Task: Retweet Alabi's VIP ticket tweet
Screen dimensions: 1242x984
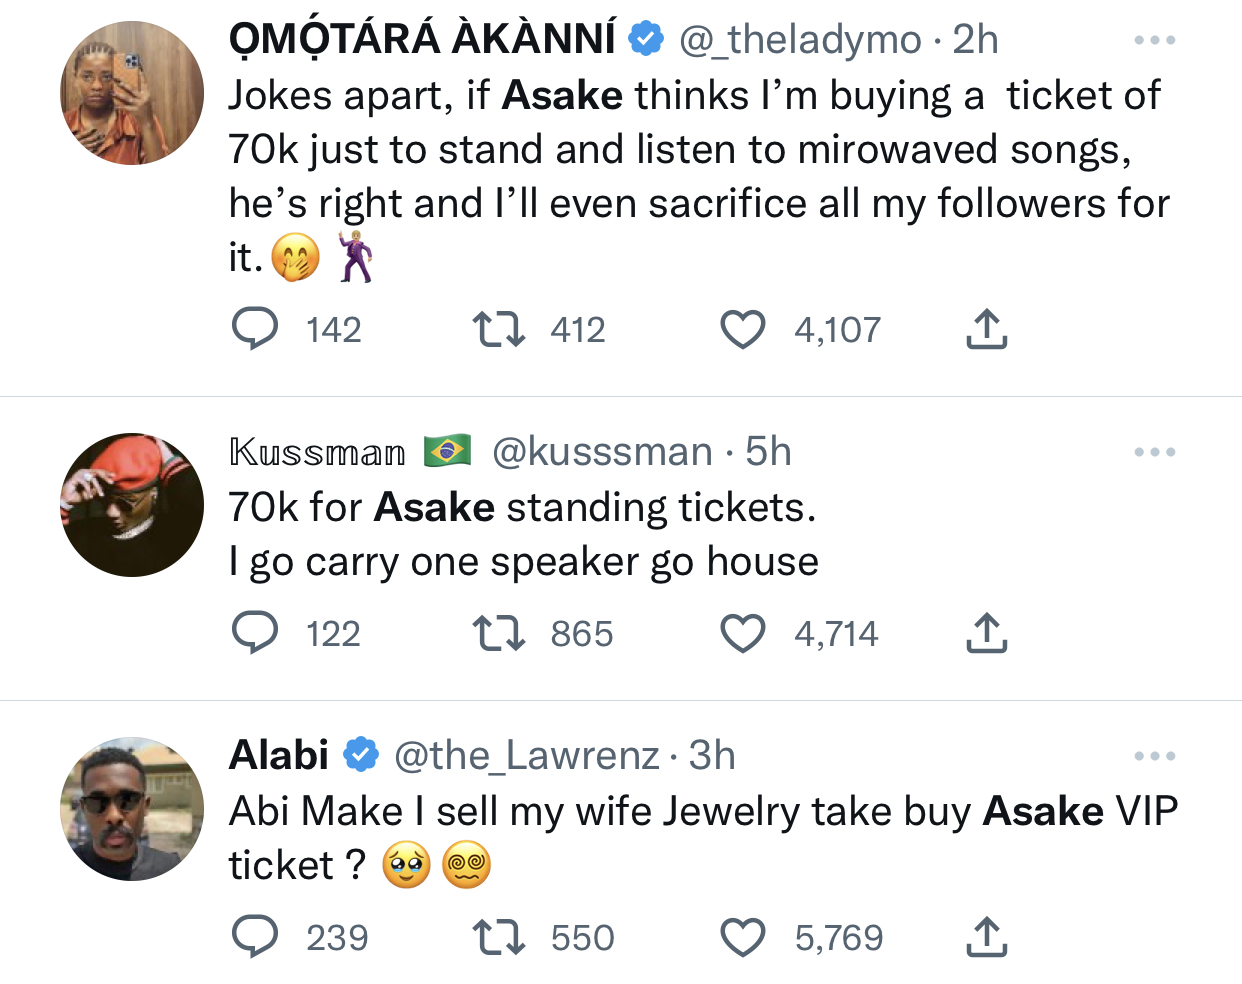Action: point(498,937)
